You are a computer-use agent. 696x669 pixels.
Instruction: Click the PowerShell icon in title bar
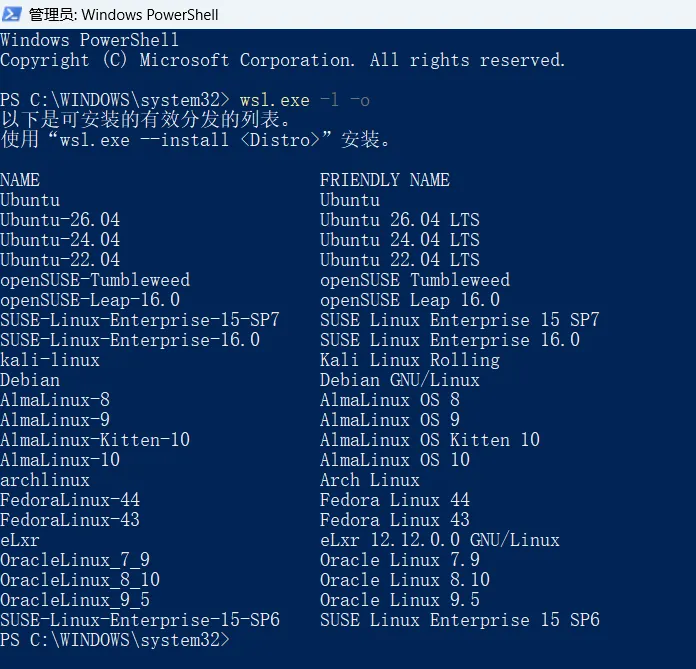click(x=12, y=14)
